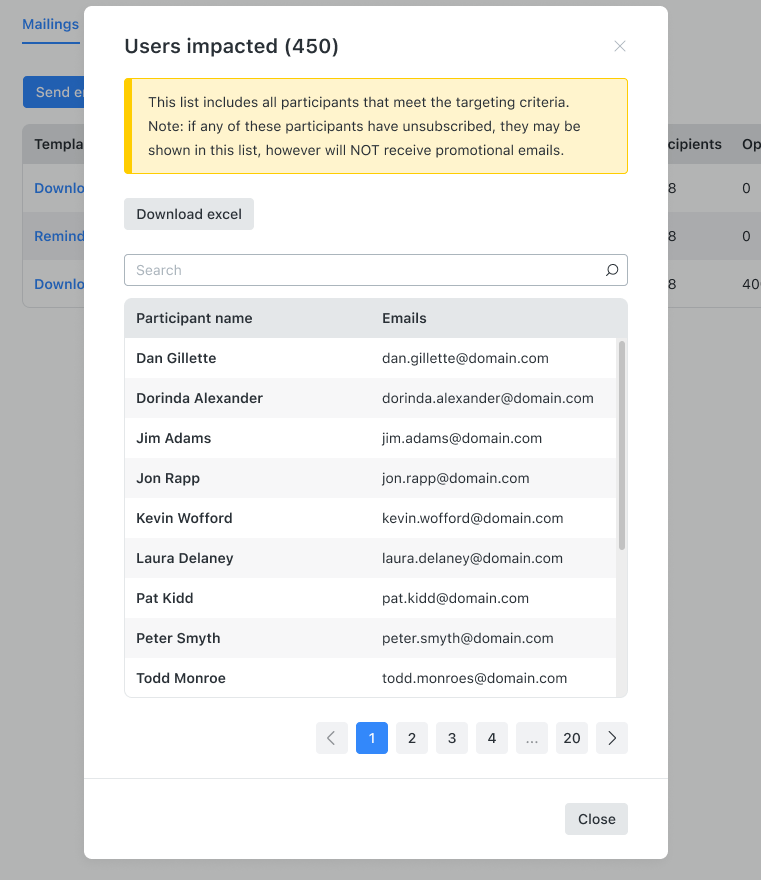Focus the Search input field
Image resolution: width=761 pixels, height=880 pixels.
[375, 270]
